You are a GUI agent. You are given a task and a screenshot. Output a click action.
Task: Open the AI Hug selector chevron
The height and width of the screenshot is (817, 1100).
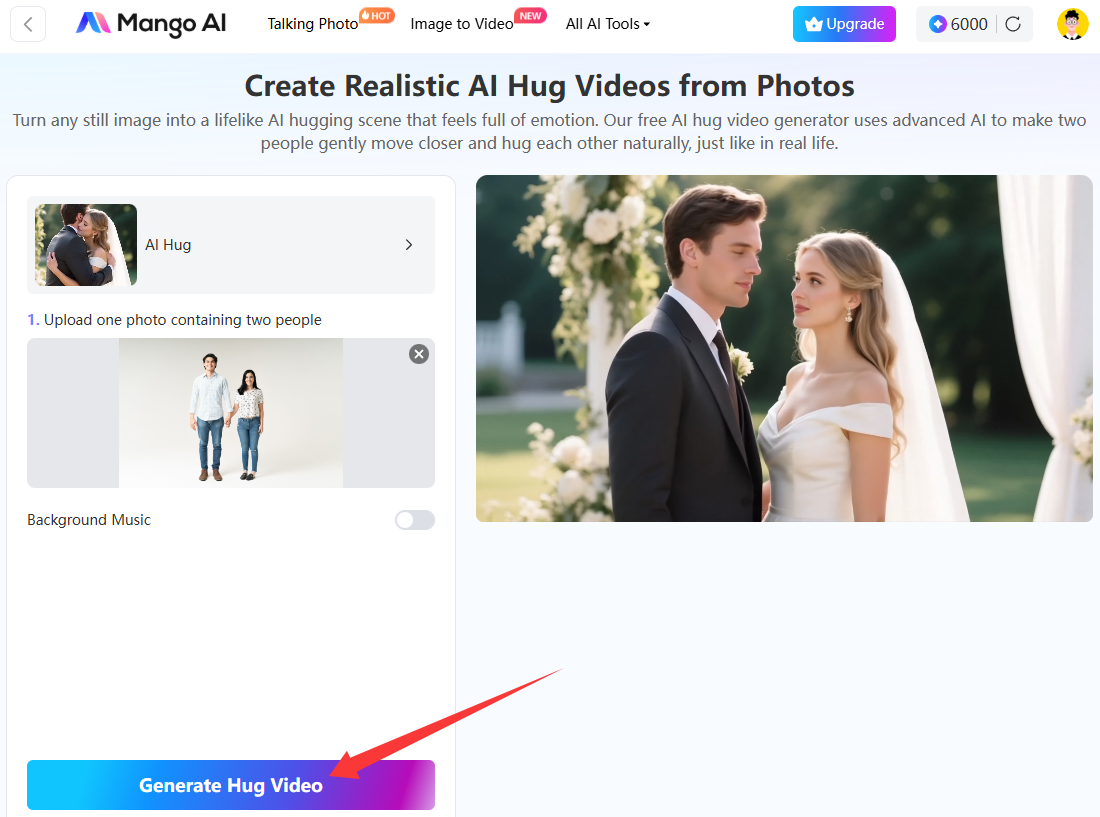point(408,245)
